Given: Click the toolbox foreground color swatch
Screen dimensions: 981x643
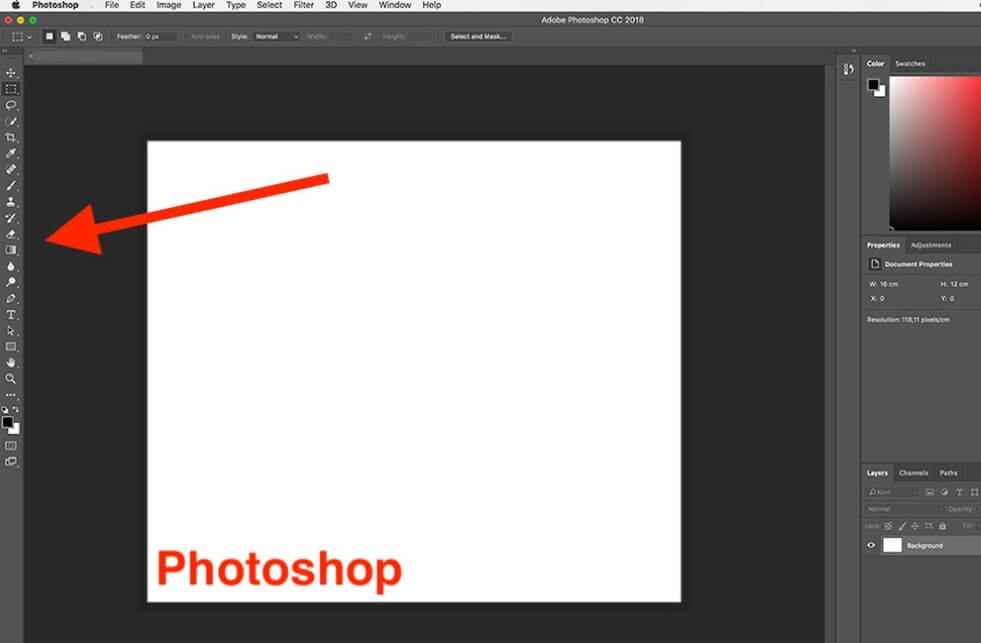Looking at the screenshot, I should click(x=7, y=423).
